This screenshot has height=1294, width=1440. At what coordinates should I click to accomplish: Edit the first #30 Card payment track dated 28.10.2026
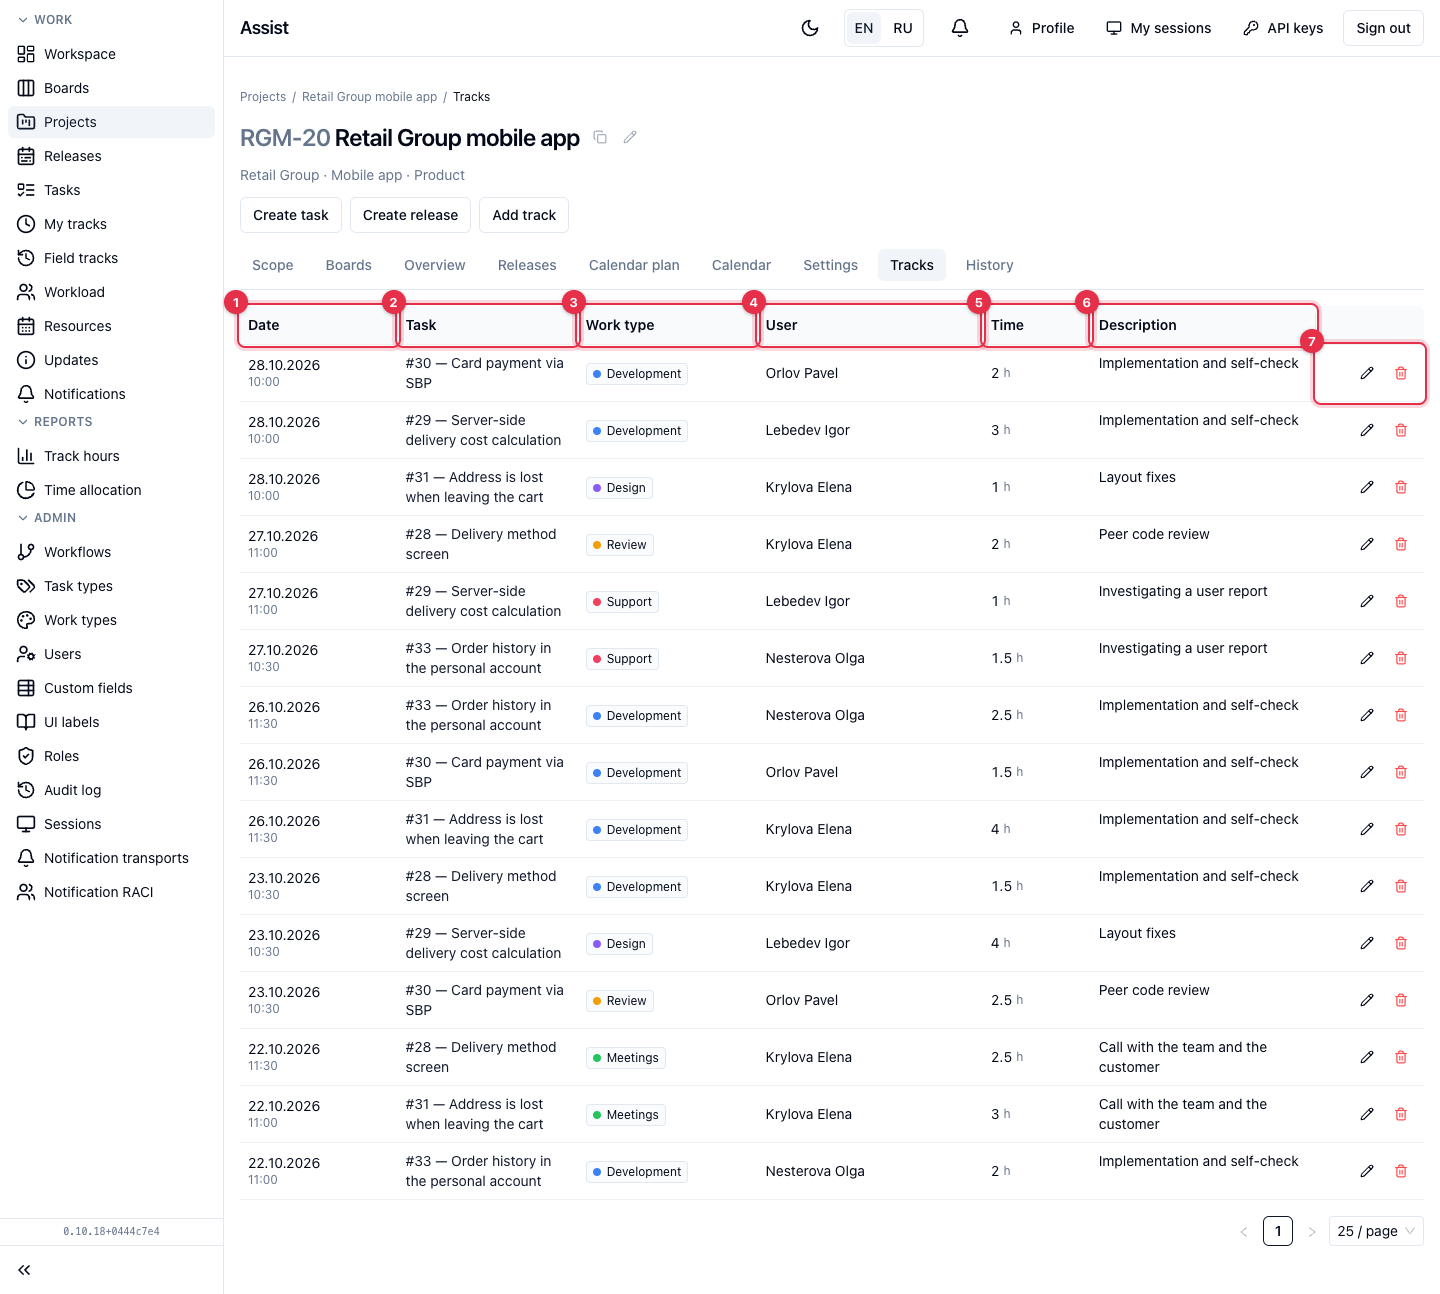coord(1367,373)
